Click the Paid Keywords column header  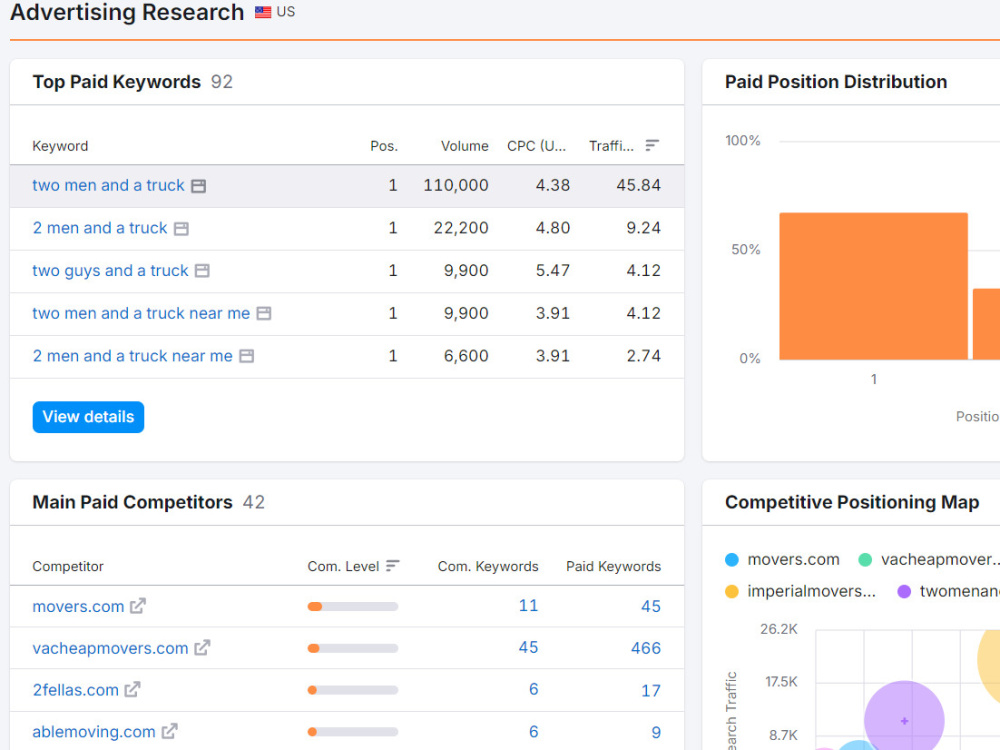point(614,566)
